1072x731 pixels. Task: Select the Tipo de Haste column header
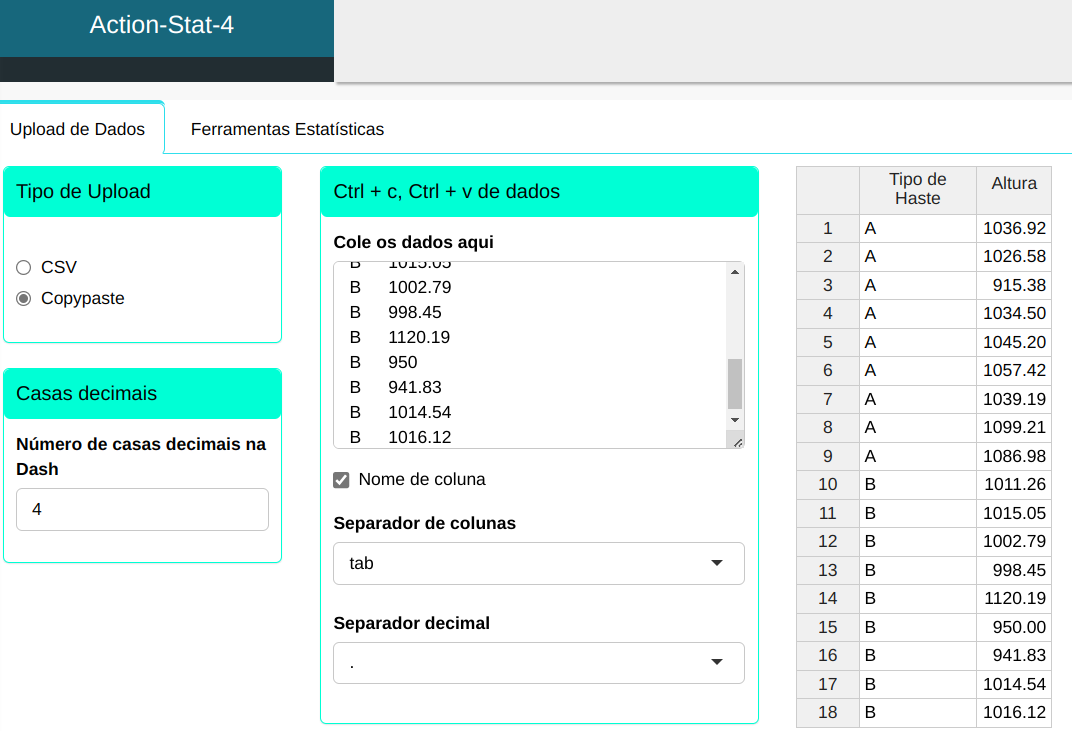click(917, 189)
